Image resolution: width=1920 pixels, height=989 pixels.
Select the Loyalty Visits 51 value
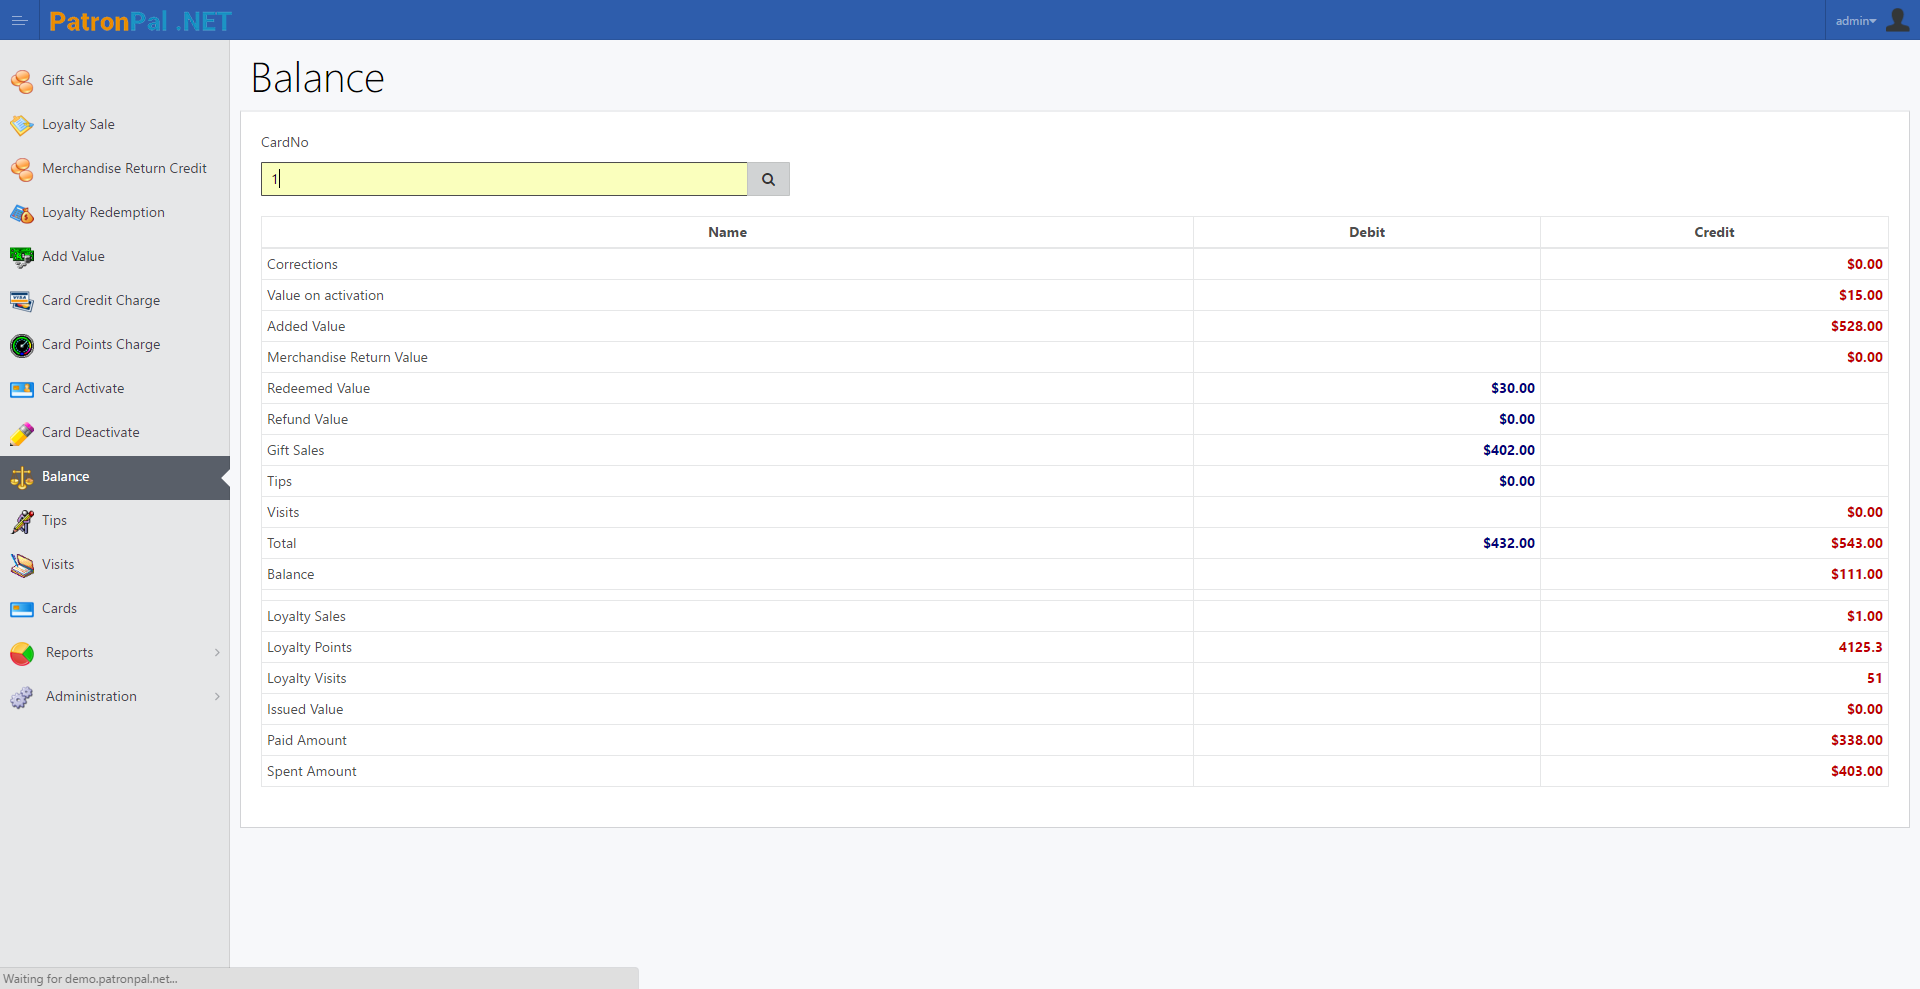[1874, 678]
